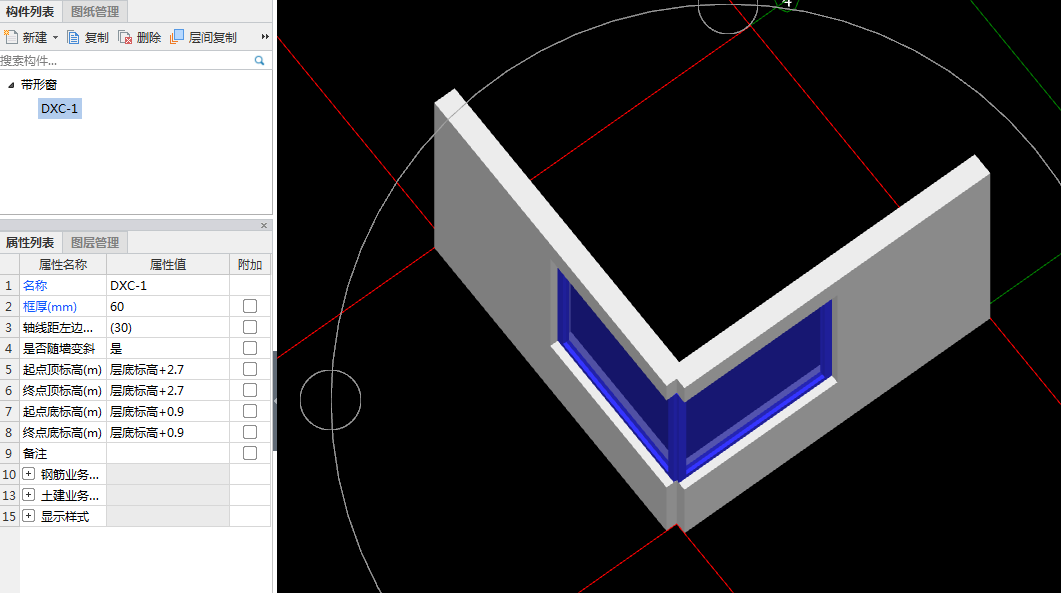1061x593 pixels.
Task: Click the 名称 value DXC-1 cell
Action: 168,286
